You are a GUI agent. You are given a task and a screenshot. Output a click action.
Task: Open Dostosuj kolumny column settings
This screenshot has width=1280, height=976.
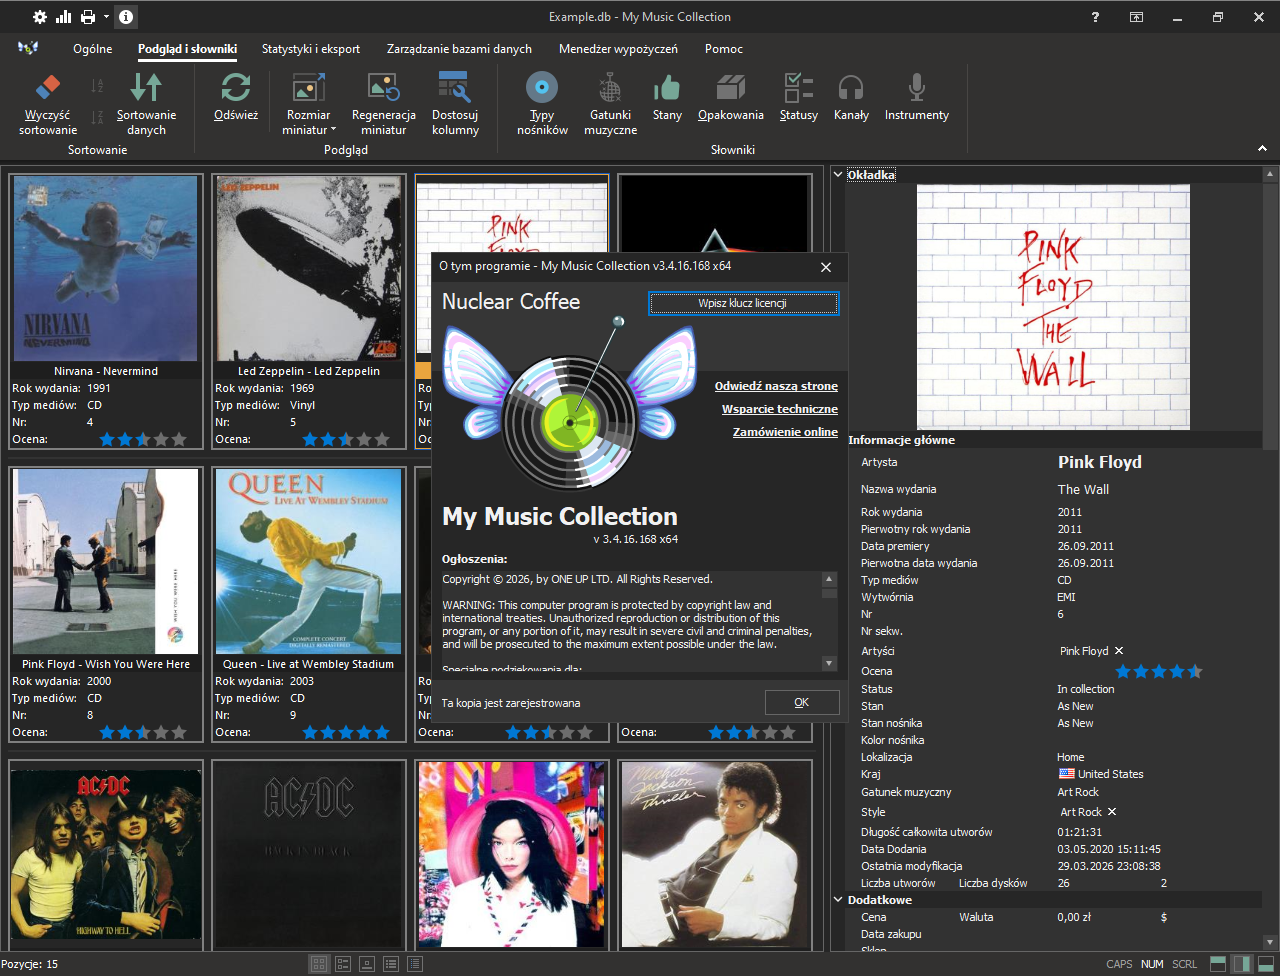pos(455,104)
